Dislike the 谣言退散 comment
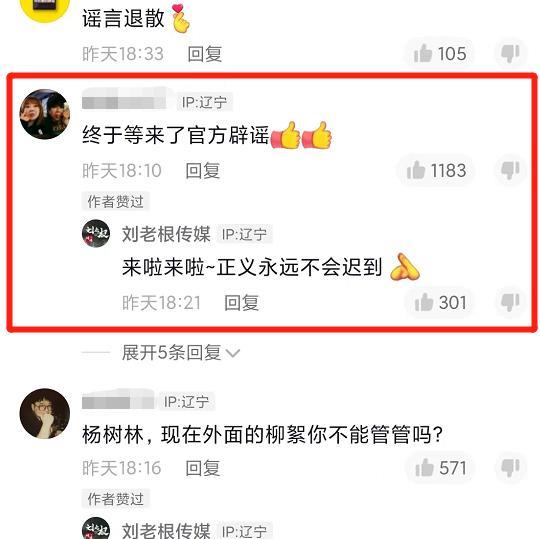Screen dimensions: 540x539 tap(510, 53)
